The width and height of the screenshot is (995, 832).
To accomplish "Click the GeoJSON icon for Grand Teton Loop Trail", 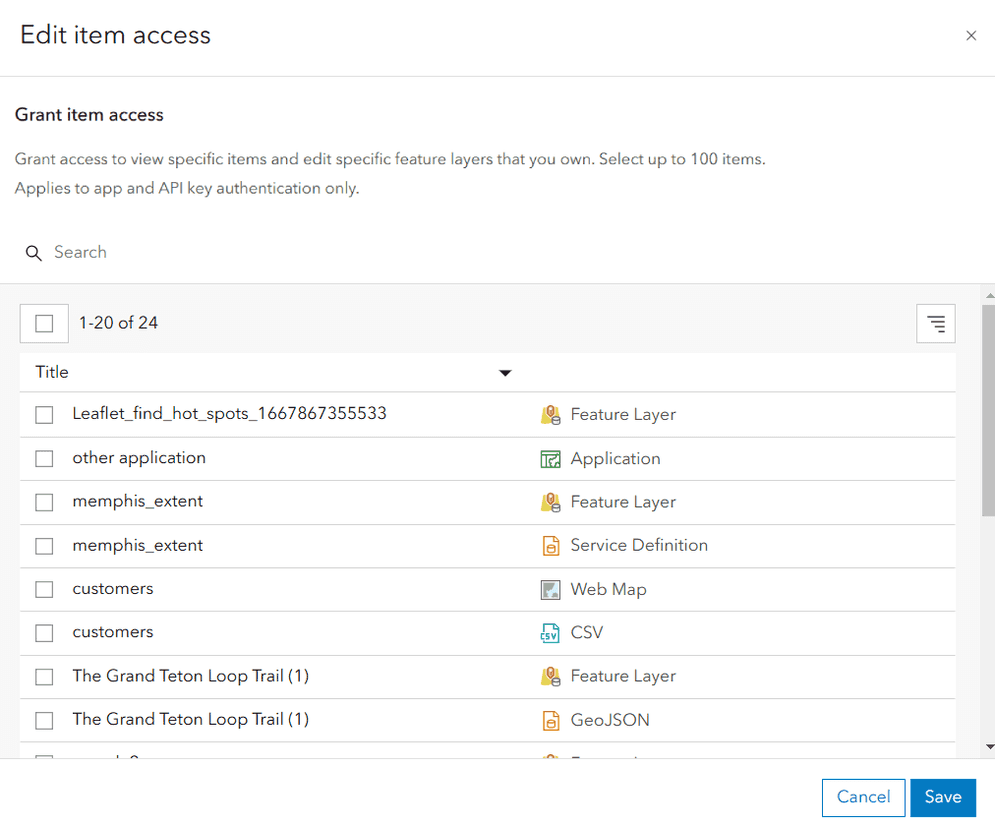I will pyautogui.click(x=550, y=720).
